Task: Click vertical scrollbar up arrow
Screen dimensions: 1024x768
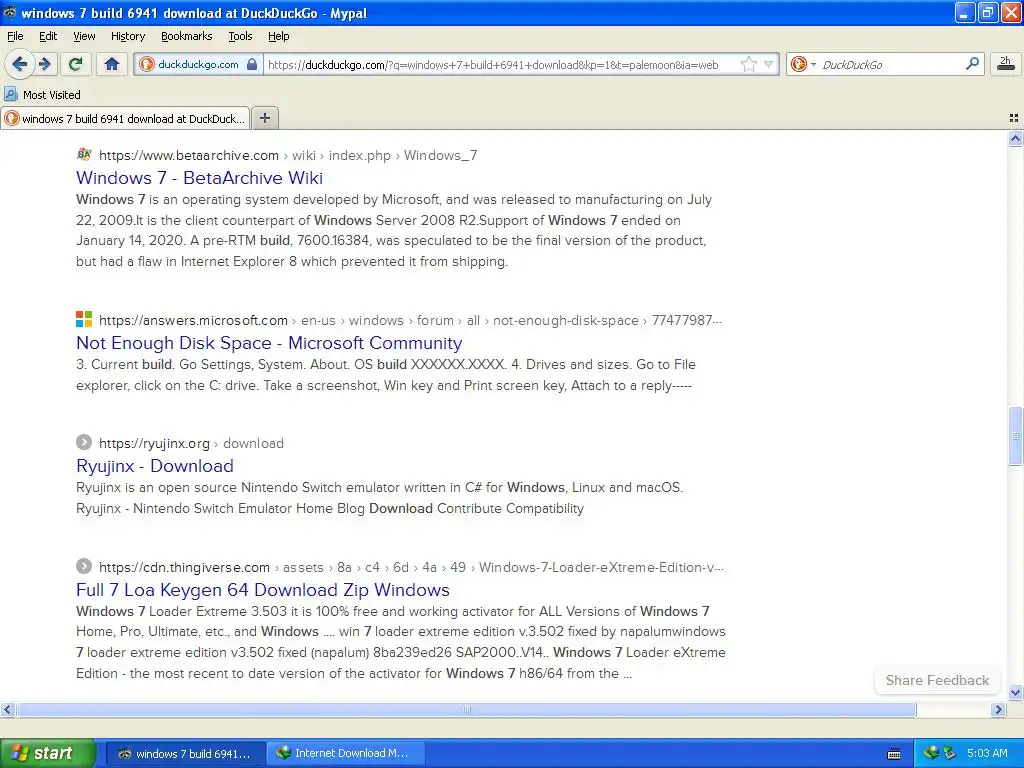Action: point(1015,138)
